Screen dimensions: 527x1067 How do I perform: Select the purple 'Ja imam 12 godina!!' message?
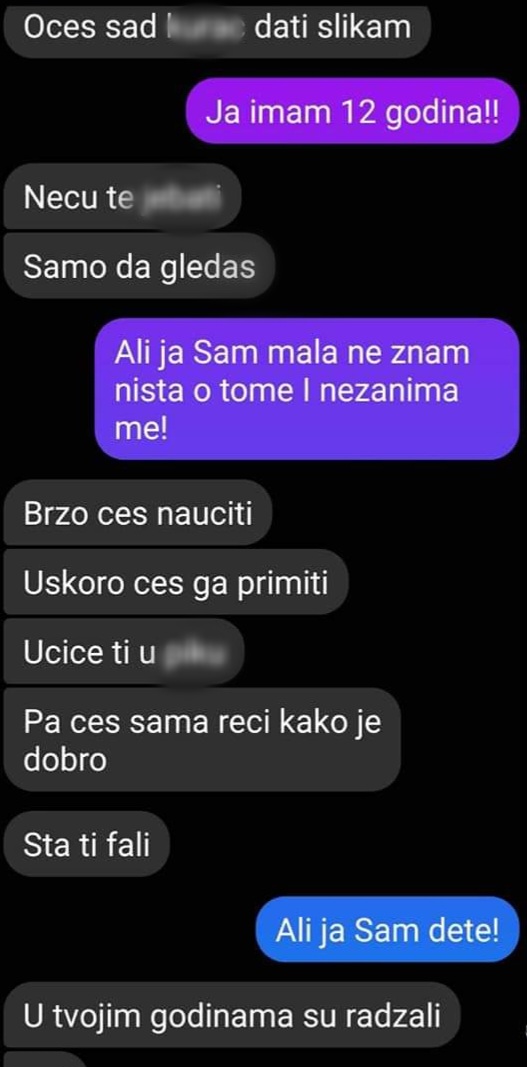[x=353, y=111]
